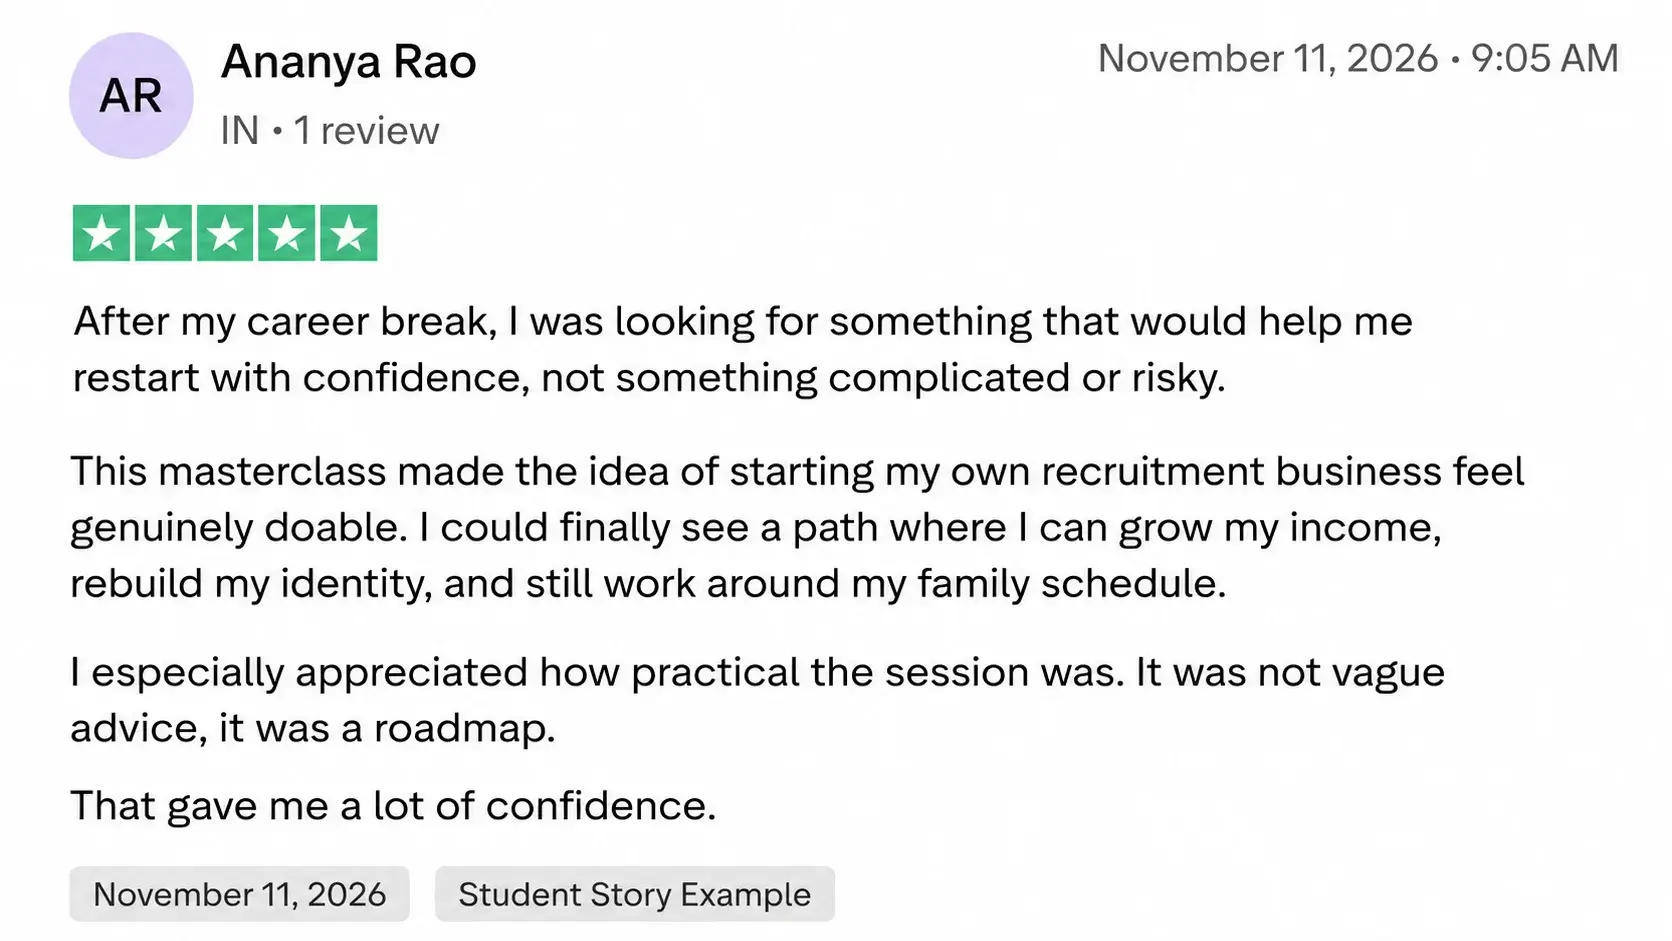Select the Student Story Example tag
The width and height of the screenshot is (1672, 941).
point(635,894)
